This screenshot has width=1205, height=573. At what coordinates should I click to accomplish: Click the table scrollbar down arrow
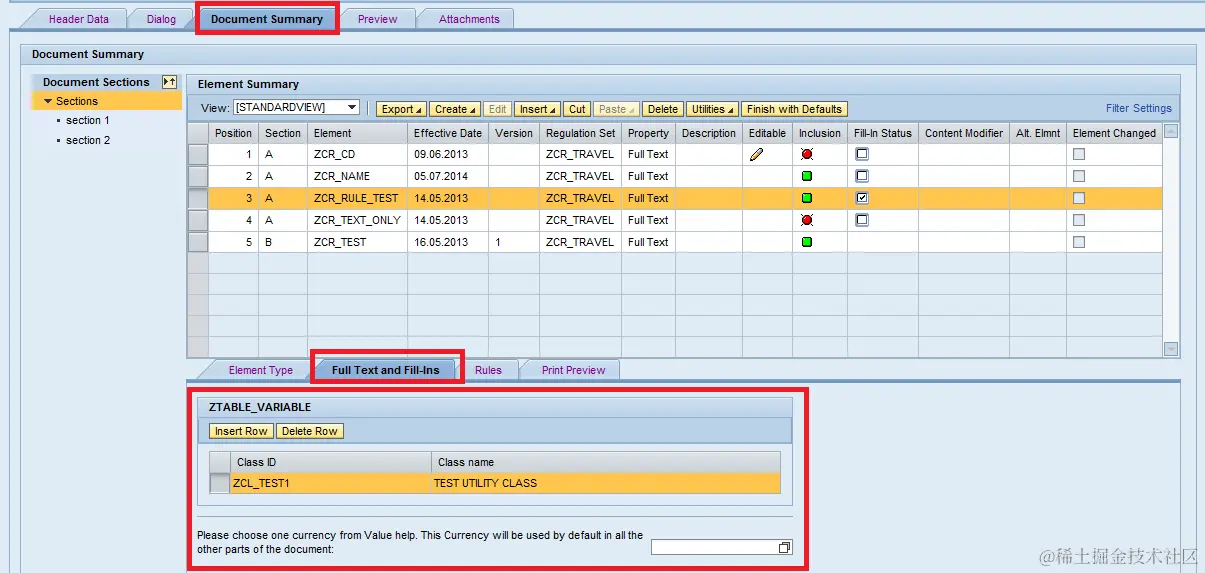click(x=1171, y=348)
